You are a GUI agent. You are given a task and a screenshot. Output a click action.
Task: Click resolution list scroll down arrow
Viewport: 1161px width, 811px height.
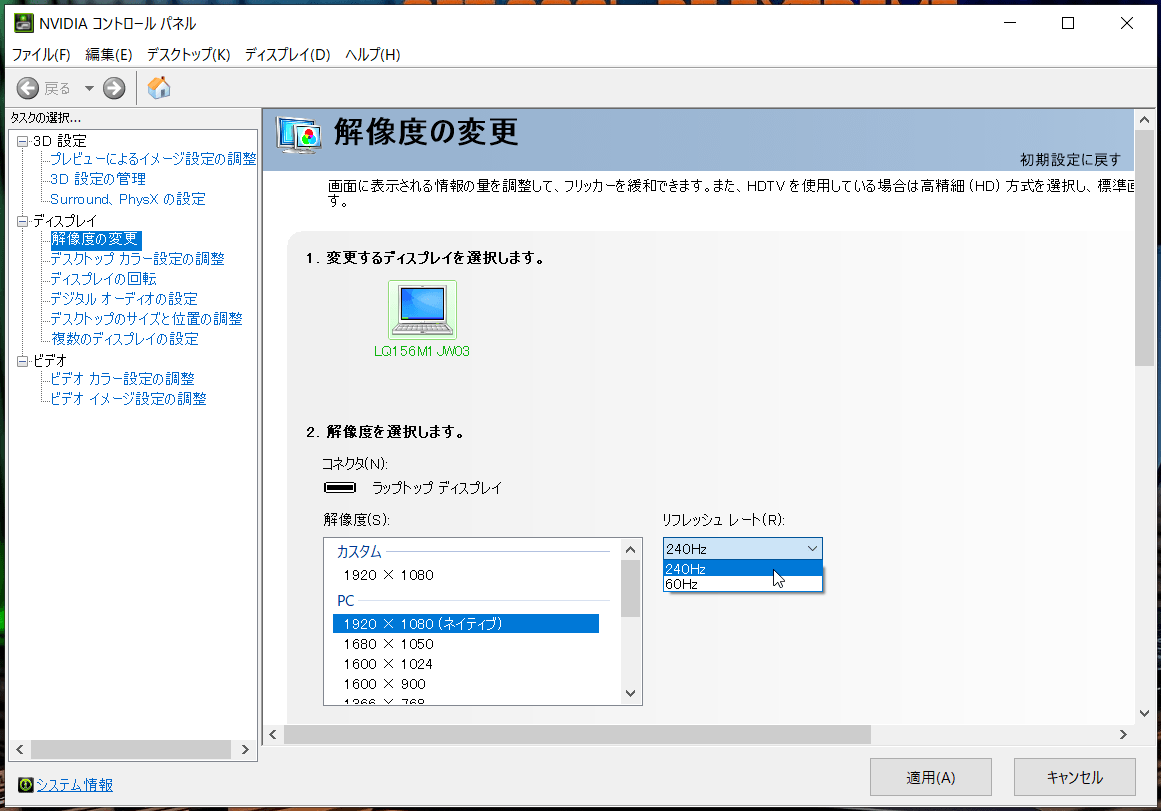[x=630, y=693]
